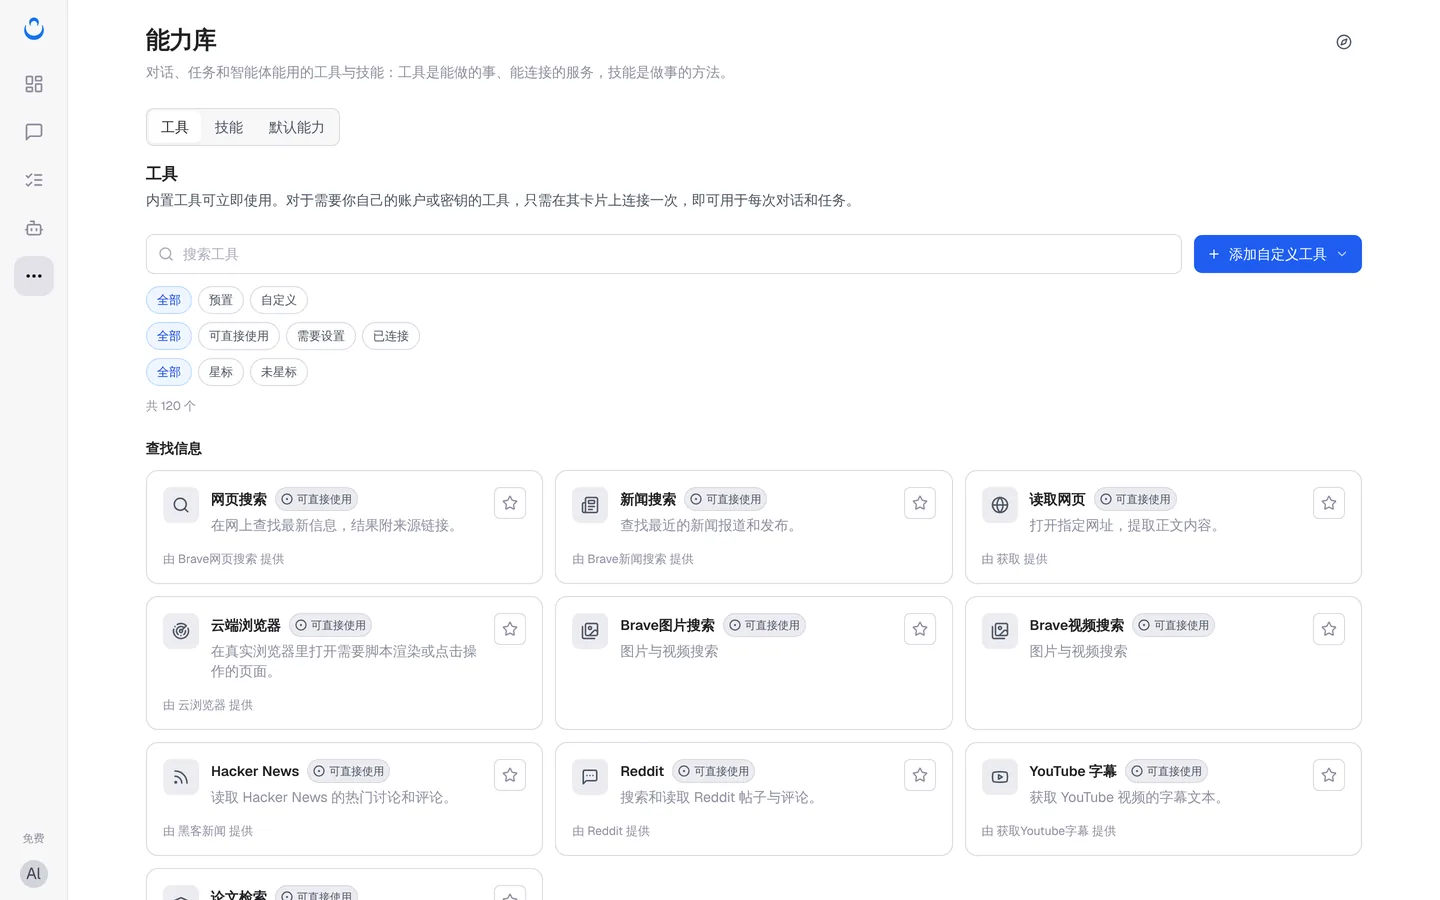Click the 网页搜索 magnifier icon
The width and height of the screenshot is (1440, 900).
pyautogui.click(x=181, y=505)
